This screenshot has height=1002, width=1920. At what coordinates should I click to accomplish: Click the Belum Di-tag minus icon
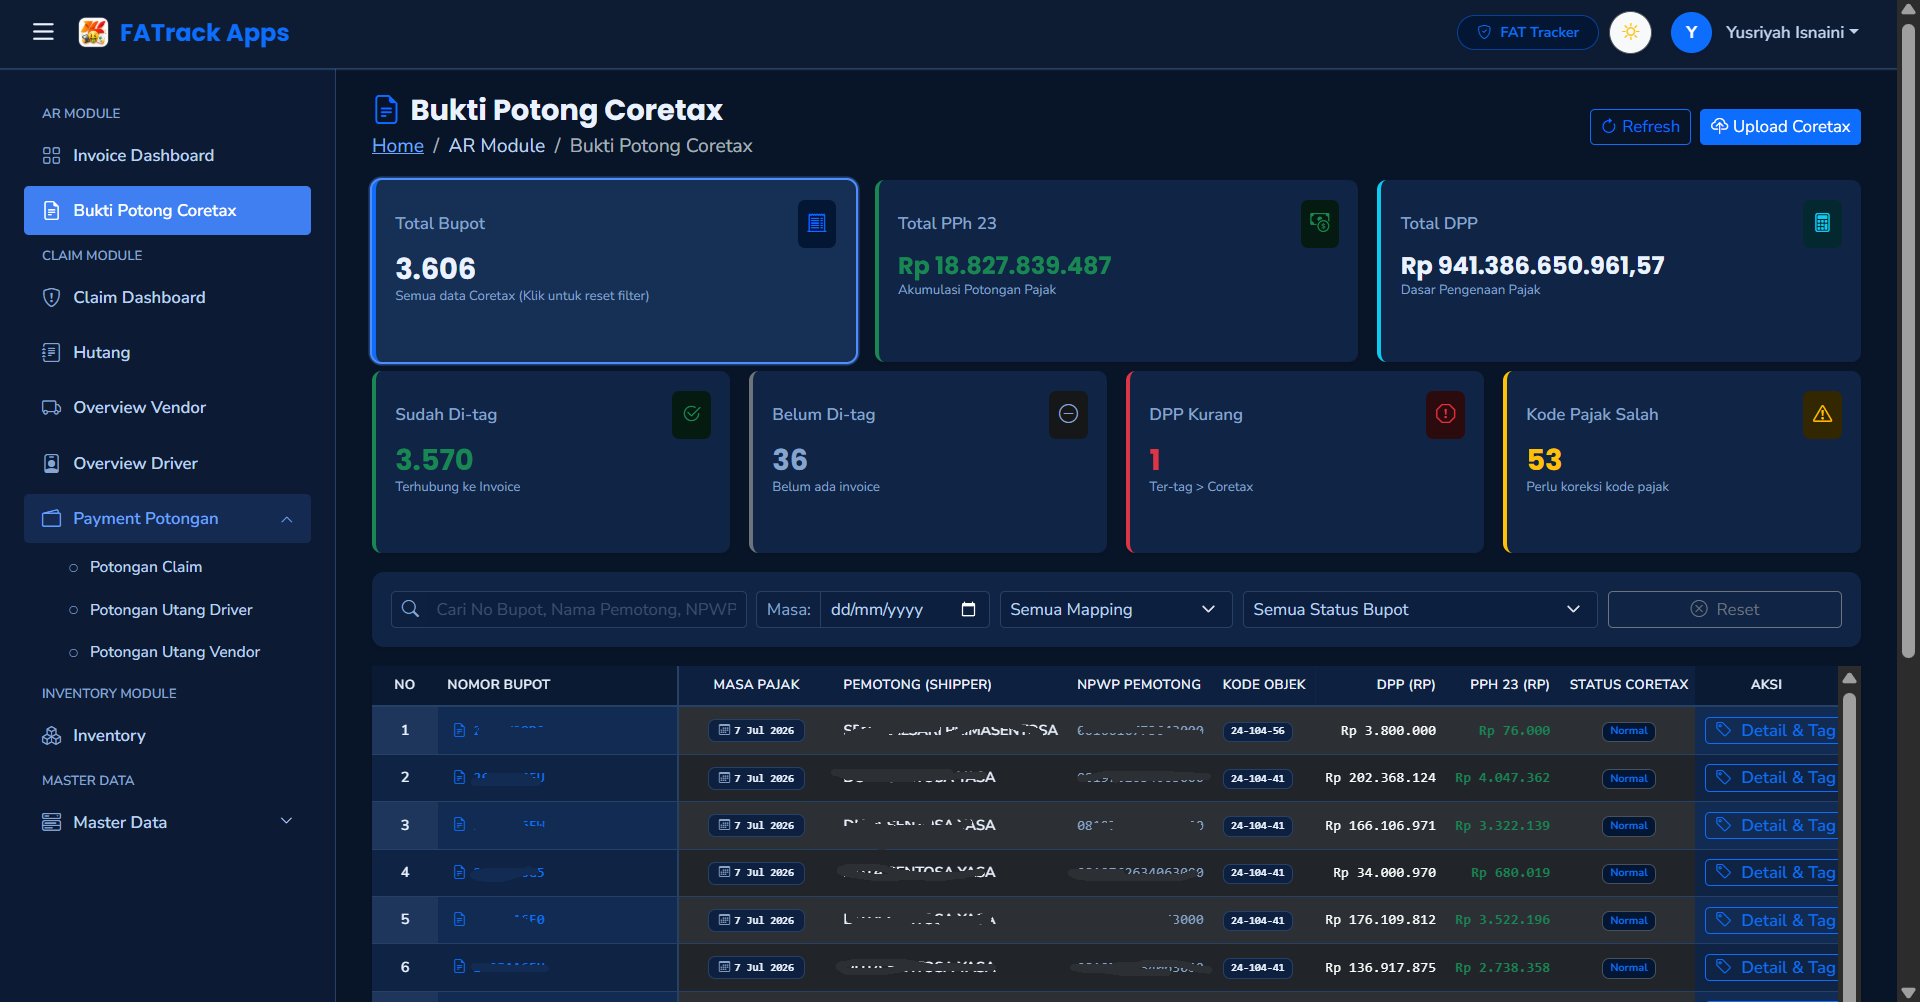[1068, 414]
